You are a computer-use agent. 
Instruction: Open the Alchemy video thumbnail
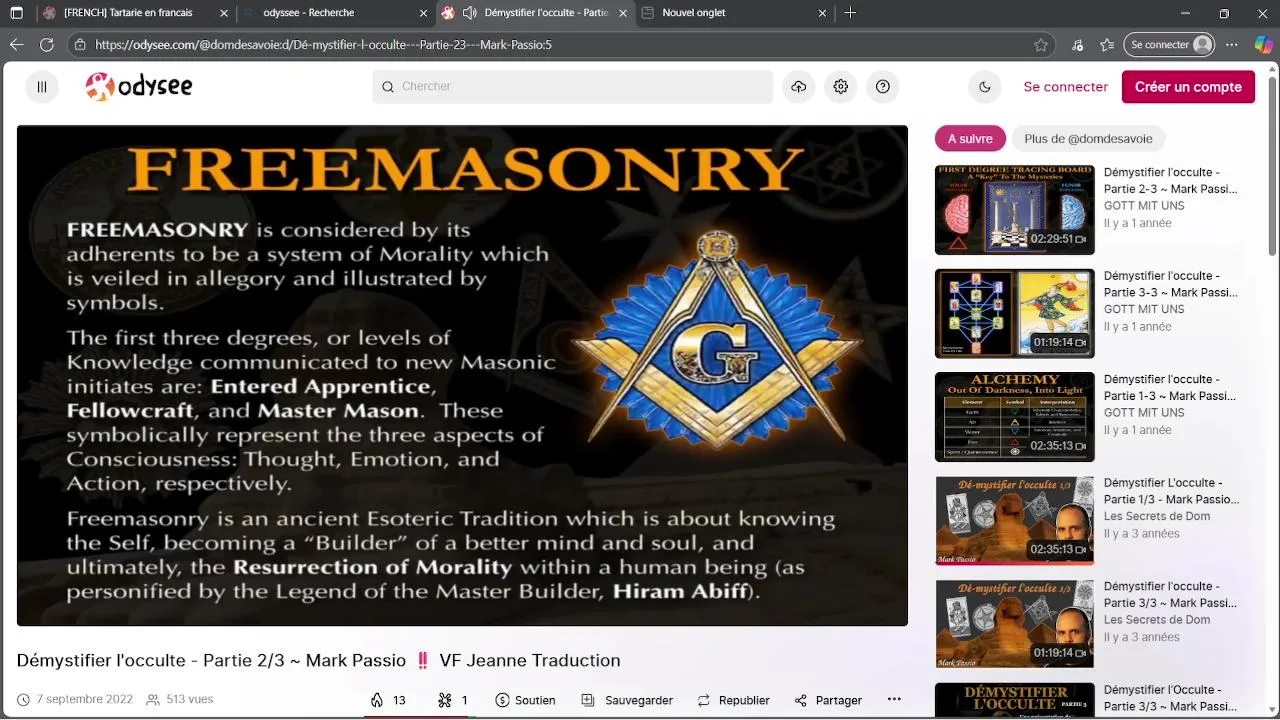pos(1014,417)
